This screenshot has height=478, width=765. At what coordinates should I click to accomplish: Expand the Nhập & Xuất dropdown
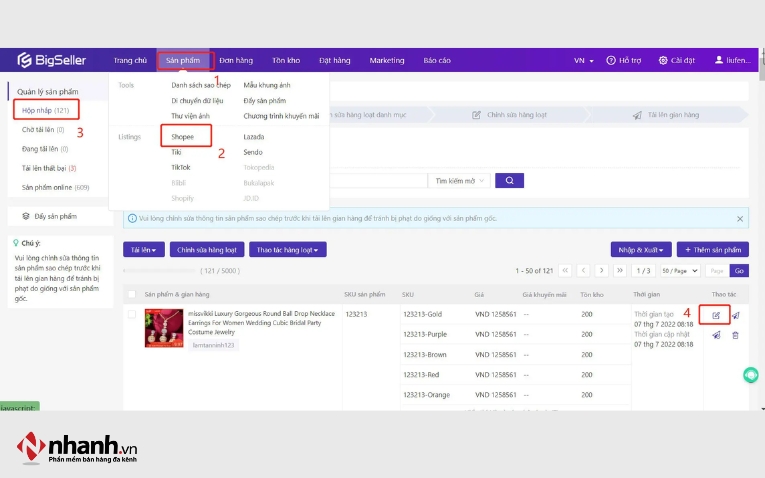(641, 250)
